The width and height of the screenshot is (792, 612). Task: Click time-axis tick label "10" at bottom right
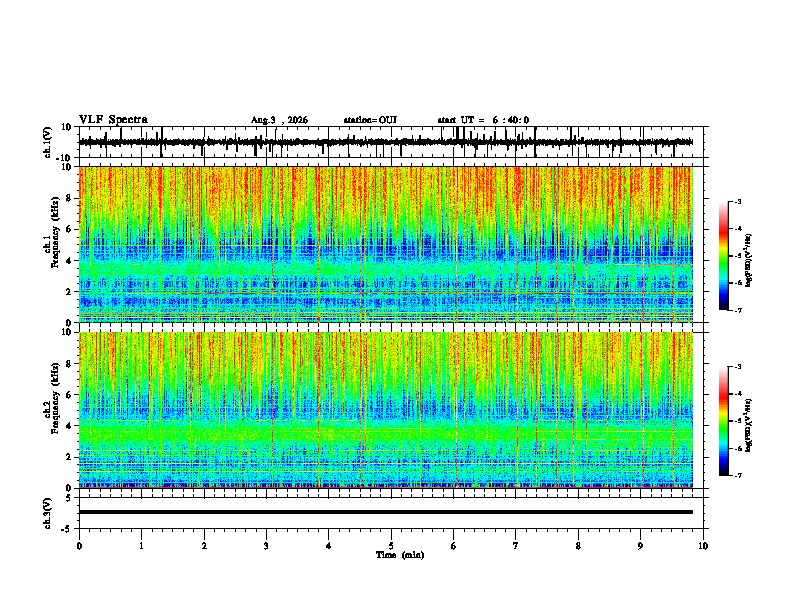(x=703, y=546)
